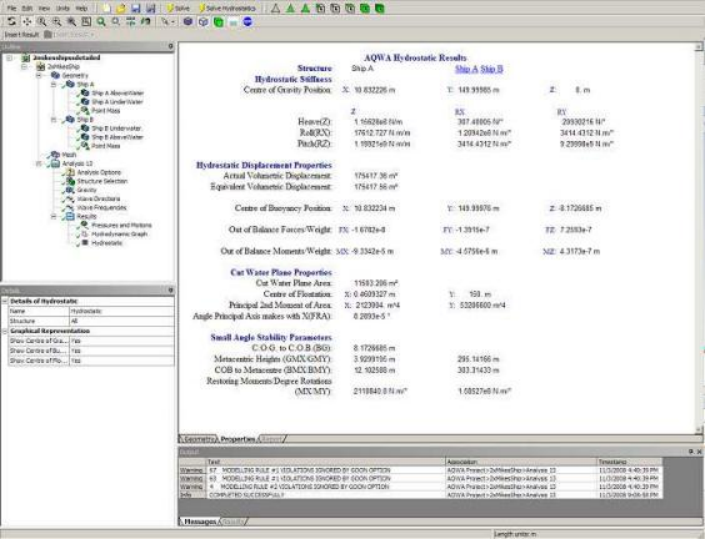The height and width of the screenshot is (539, 705).
Task: Select Pressures and Motions result
Action: 121,225
